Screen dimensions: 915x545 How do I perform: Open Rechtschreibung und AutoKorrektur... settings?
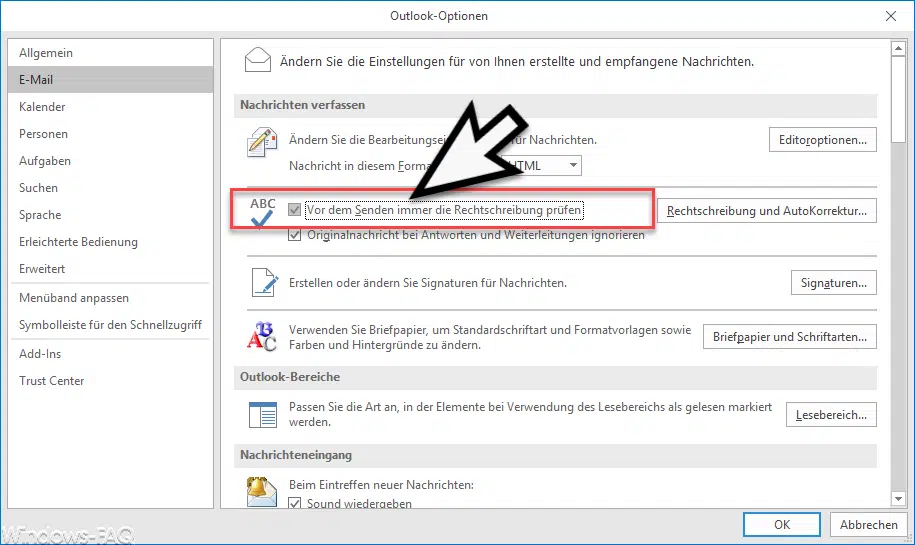[x=767, y=211]
